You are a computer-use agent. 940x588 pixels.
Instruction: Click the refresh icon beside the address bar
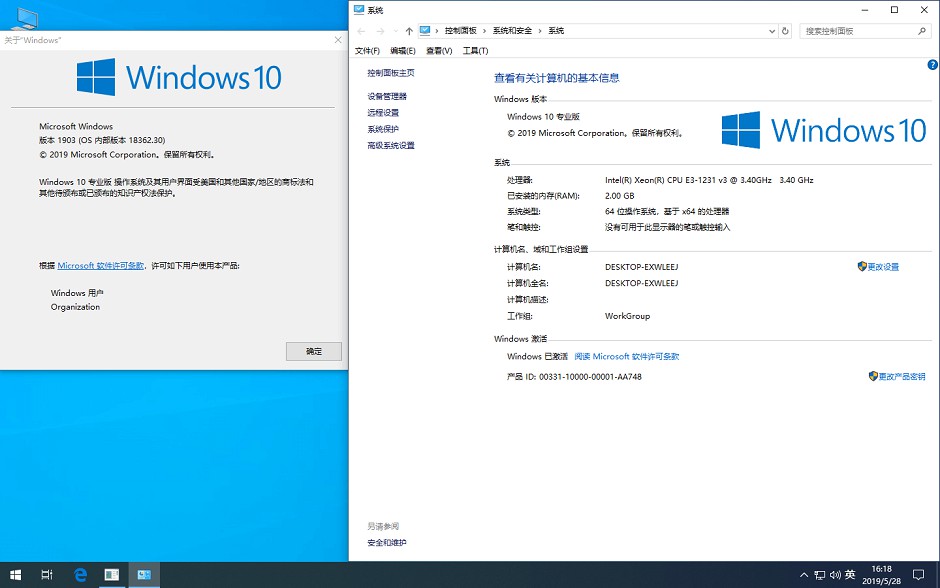(785, 30)
